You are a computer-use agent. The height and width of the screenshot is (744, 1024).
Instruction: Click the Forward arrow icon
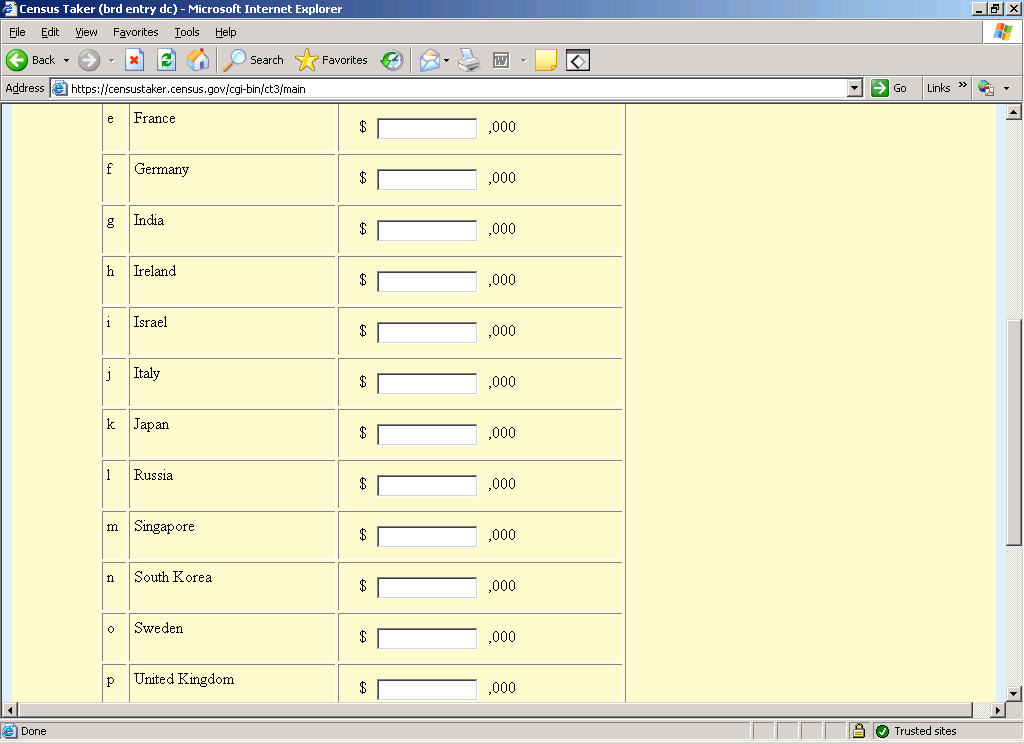(x=89, y=60)
